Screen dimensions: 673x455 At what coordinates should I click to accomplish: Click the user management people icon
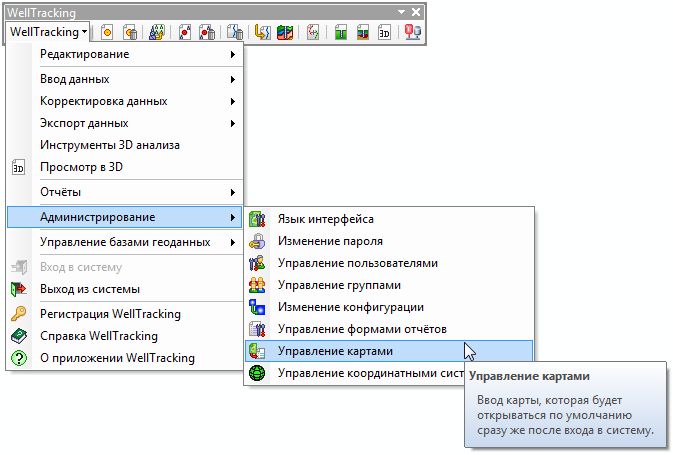pyautogui.click(x=258, y=263)
